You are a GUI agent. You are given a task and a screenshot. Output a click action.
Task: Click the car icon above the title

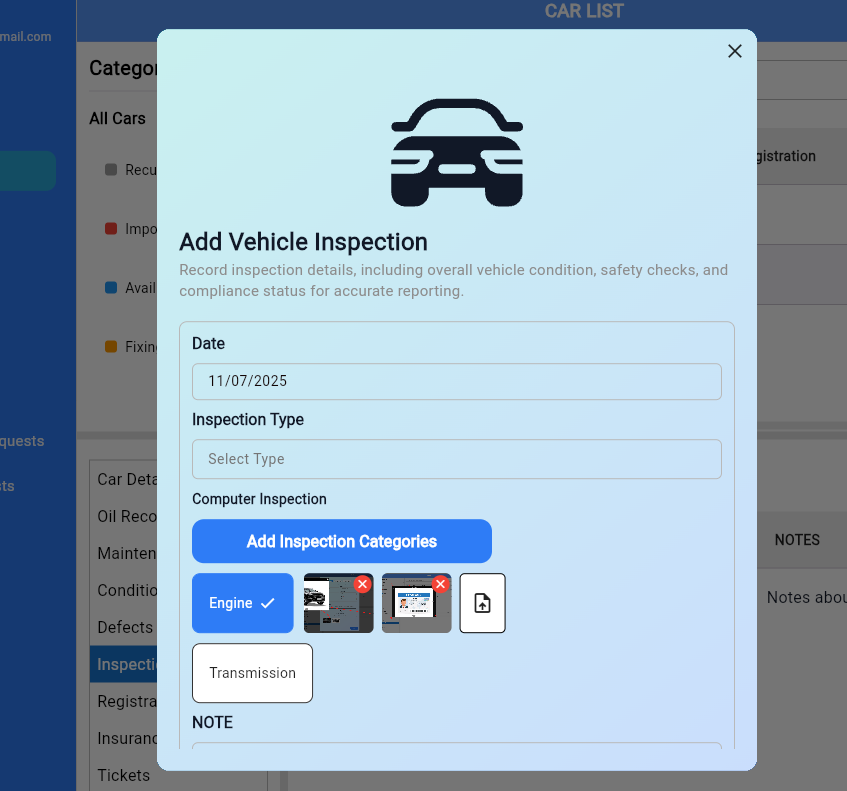tap(456, 153)
